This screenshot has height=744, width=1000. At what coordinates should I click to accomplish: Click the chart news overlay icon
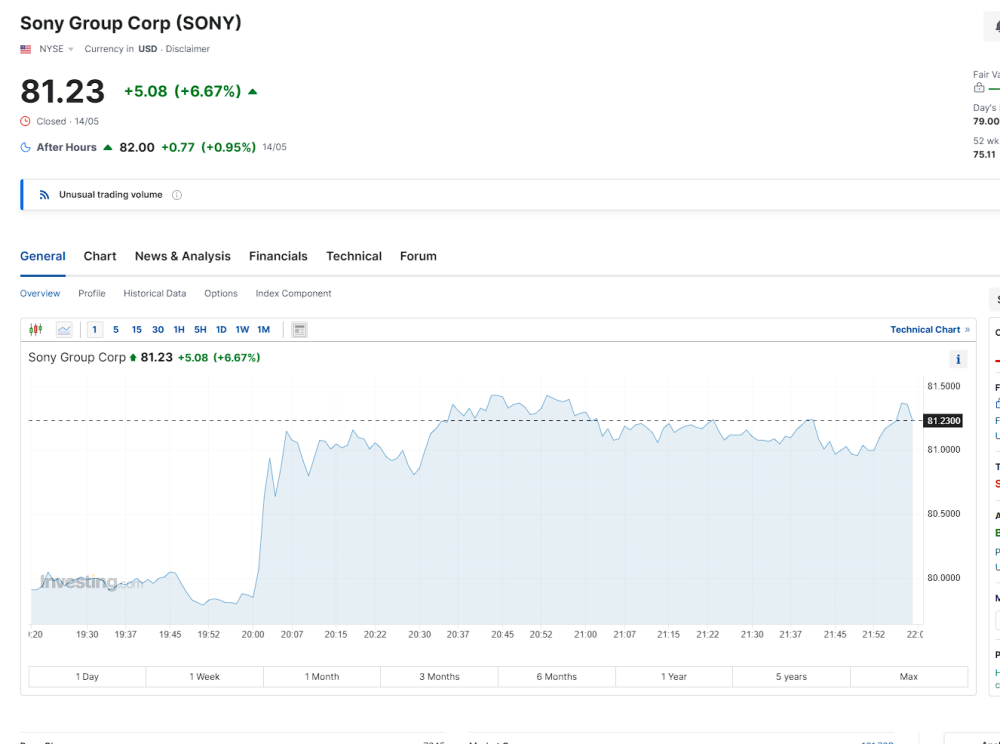click(299, 330)
